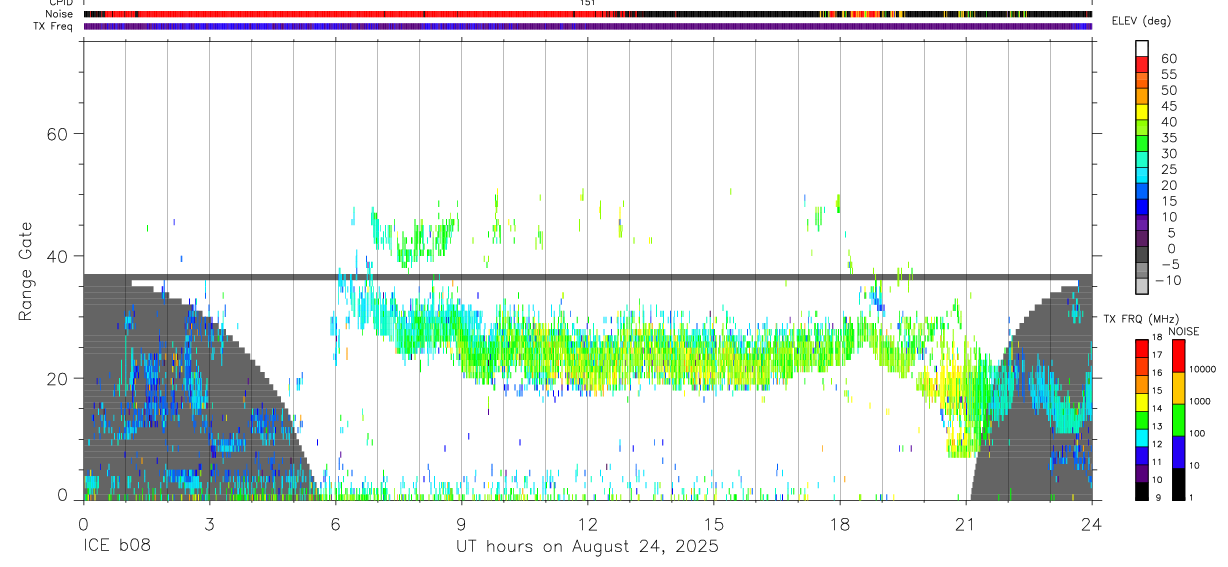Click the '35' label on the ELEV color bar

point(1168,138)
